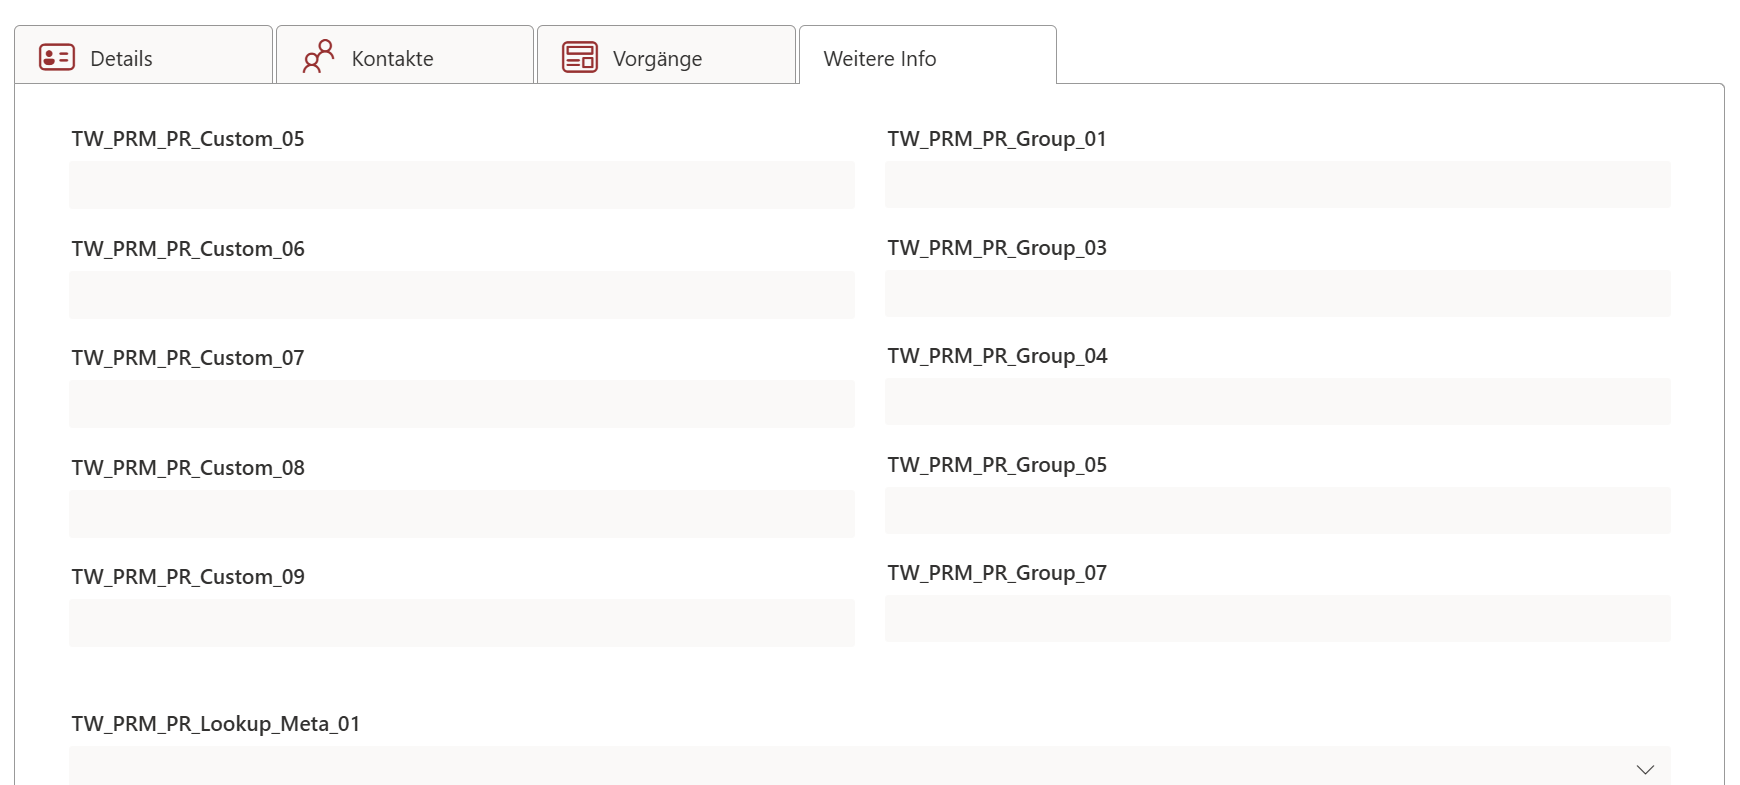1740x785 pixels.
Task: Expand the TW_PRM_PR_Lookup_Meta_01 dropdown chevron
Action: (1645, 769)
